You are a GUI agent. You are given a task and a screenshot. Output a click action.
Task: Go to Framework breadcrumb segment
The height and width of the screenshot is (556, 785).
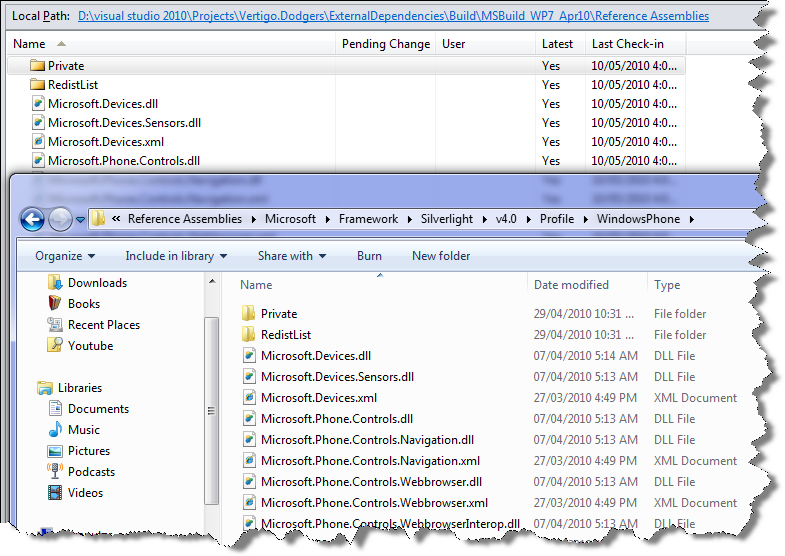[x=368, y=219]
